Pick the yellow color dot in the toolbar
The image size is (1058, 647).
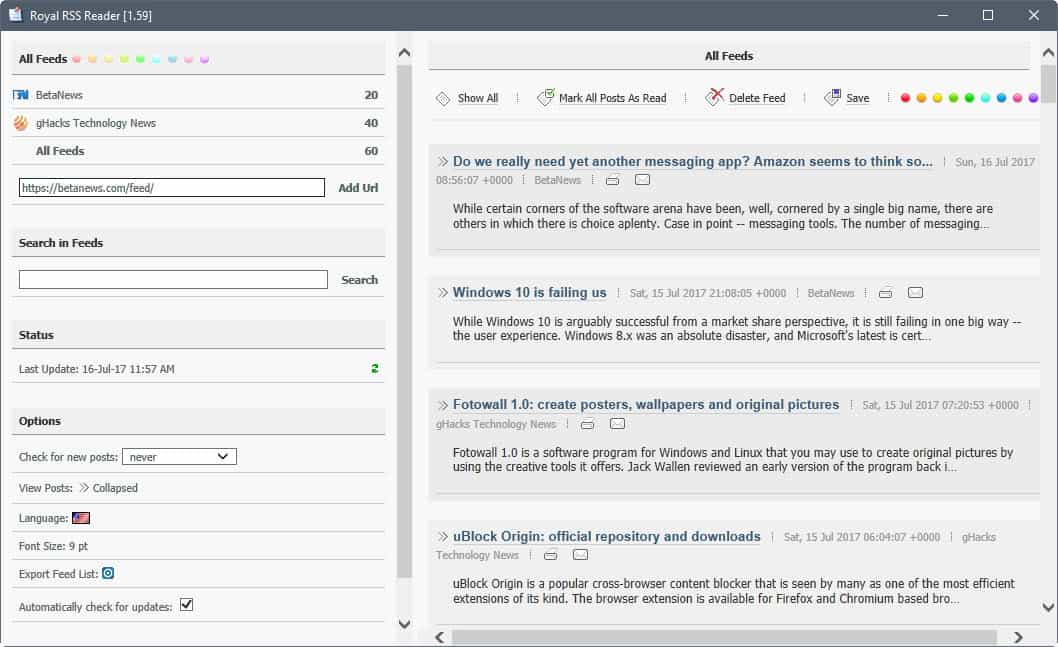pos(937,99)
